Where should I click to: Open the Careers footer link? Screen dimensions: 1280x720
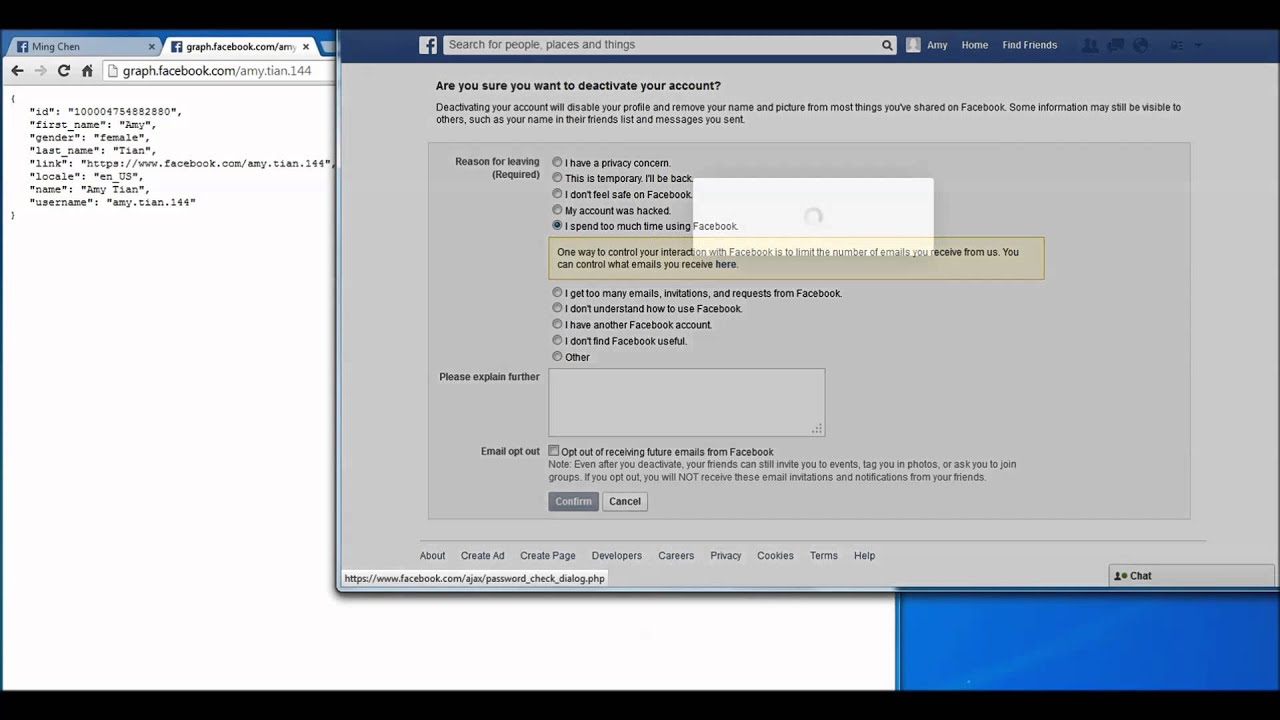tap(676, 556)
